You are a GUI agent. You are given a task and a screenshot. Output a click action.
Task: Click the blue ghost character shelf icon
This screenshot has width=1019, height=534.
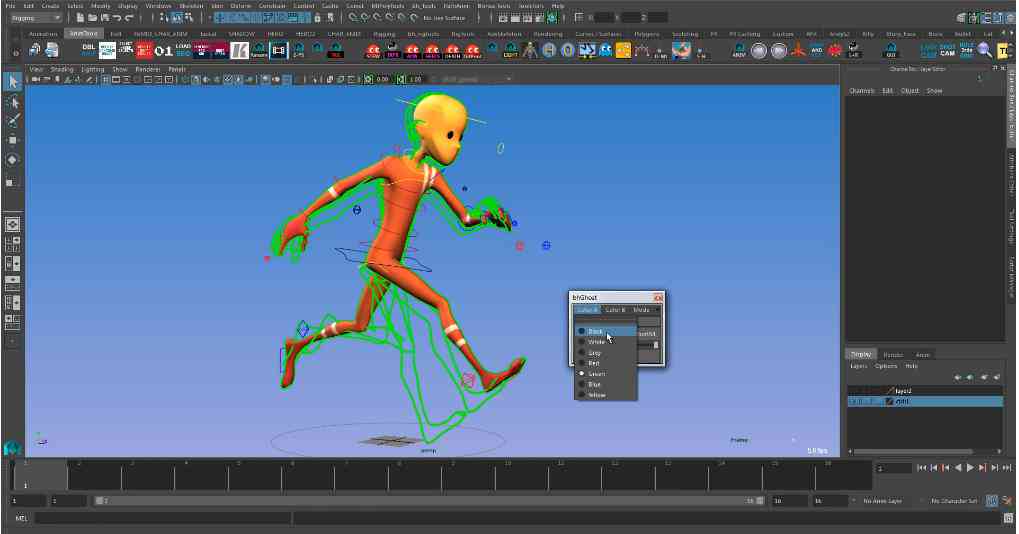click(605, 50)
